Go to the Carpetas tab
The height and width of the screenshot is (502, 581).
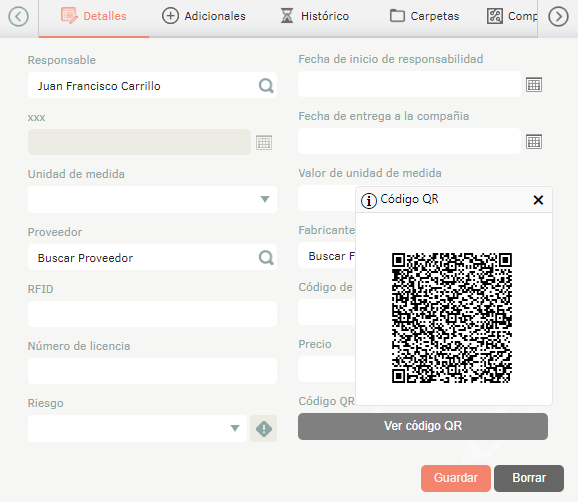(x=424, y=16)
